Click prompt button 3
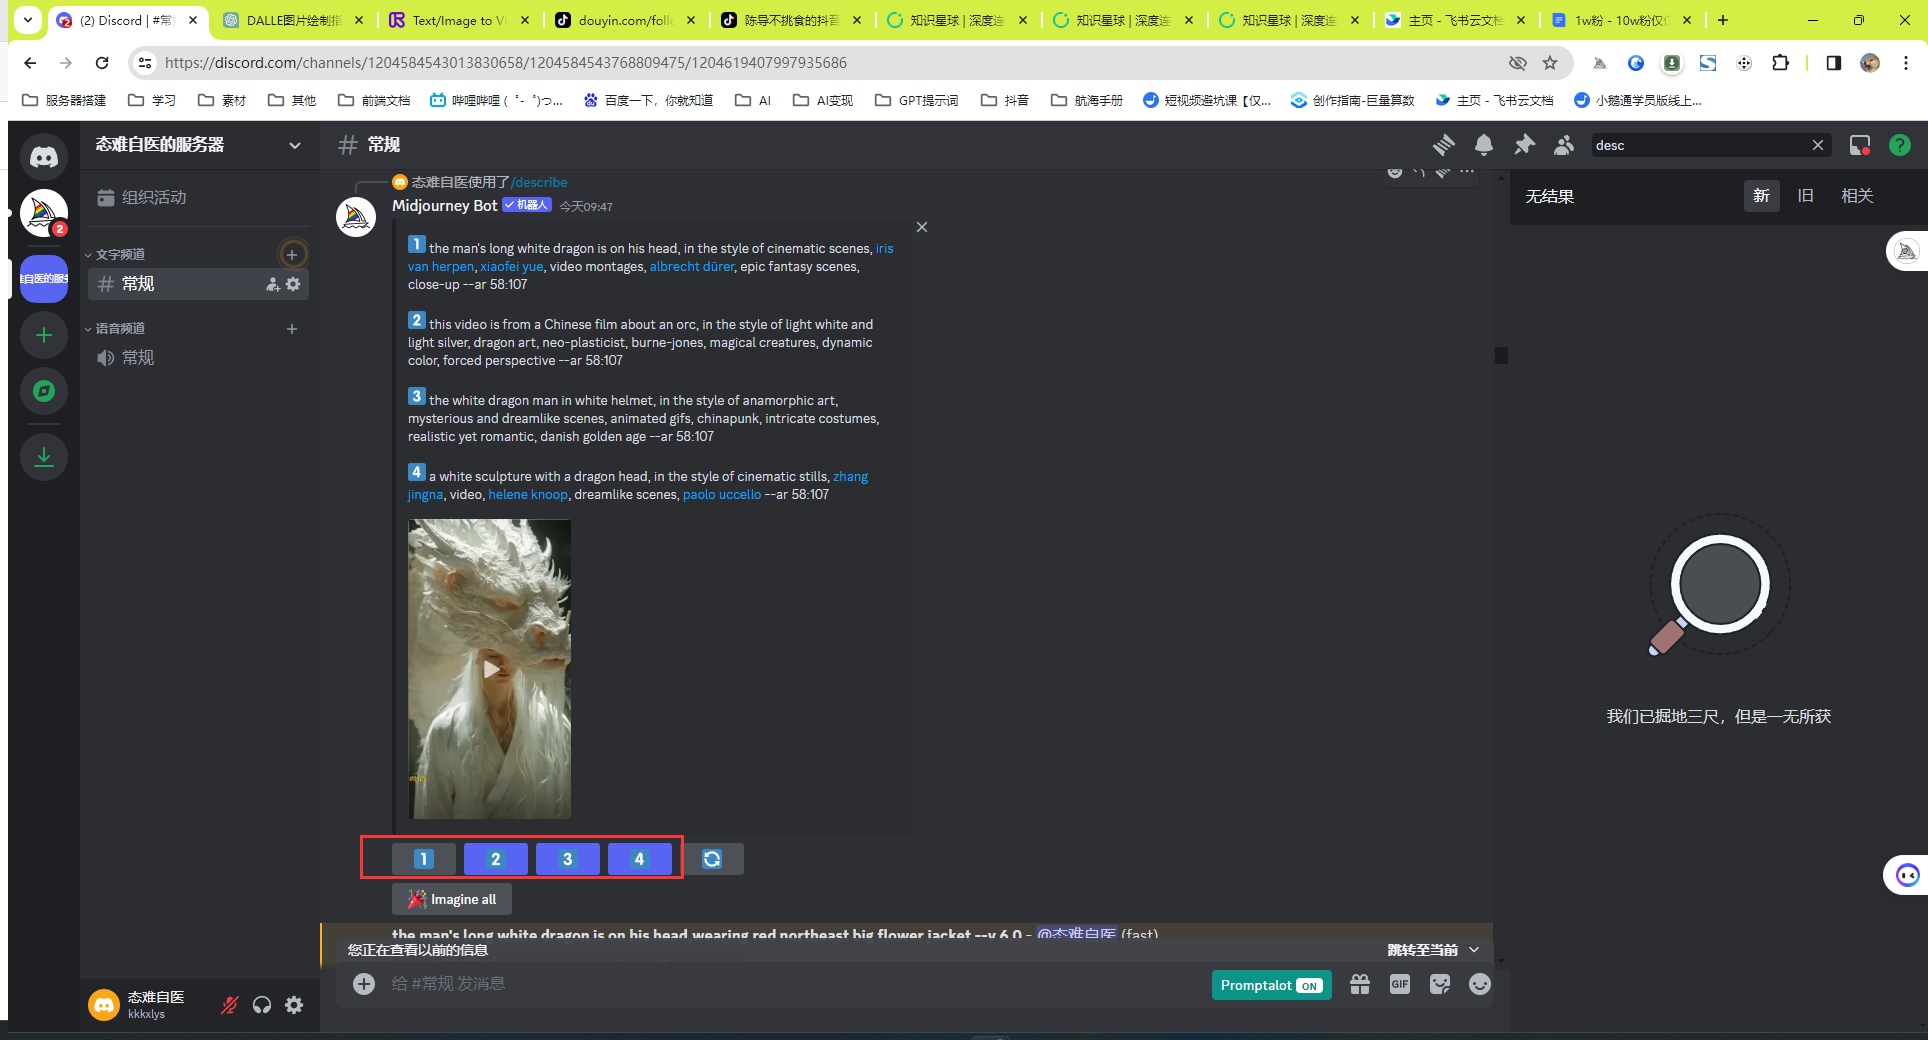Screen dimensions: 1928x1040 click(567, 859)
